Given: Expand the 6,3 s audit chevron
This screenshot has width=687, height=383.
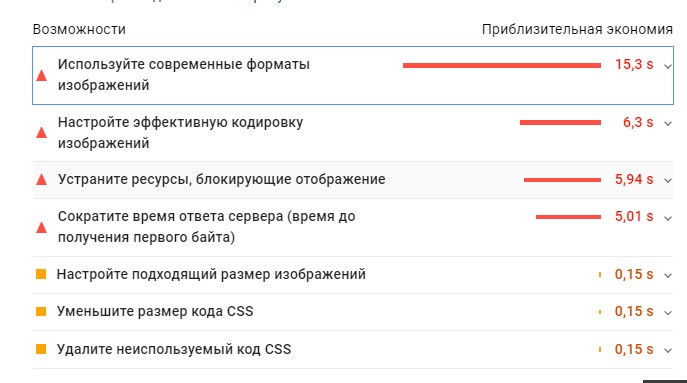Looking at the screenshot, I should pyautogui.click(x=668, y=124).
